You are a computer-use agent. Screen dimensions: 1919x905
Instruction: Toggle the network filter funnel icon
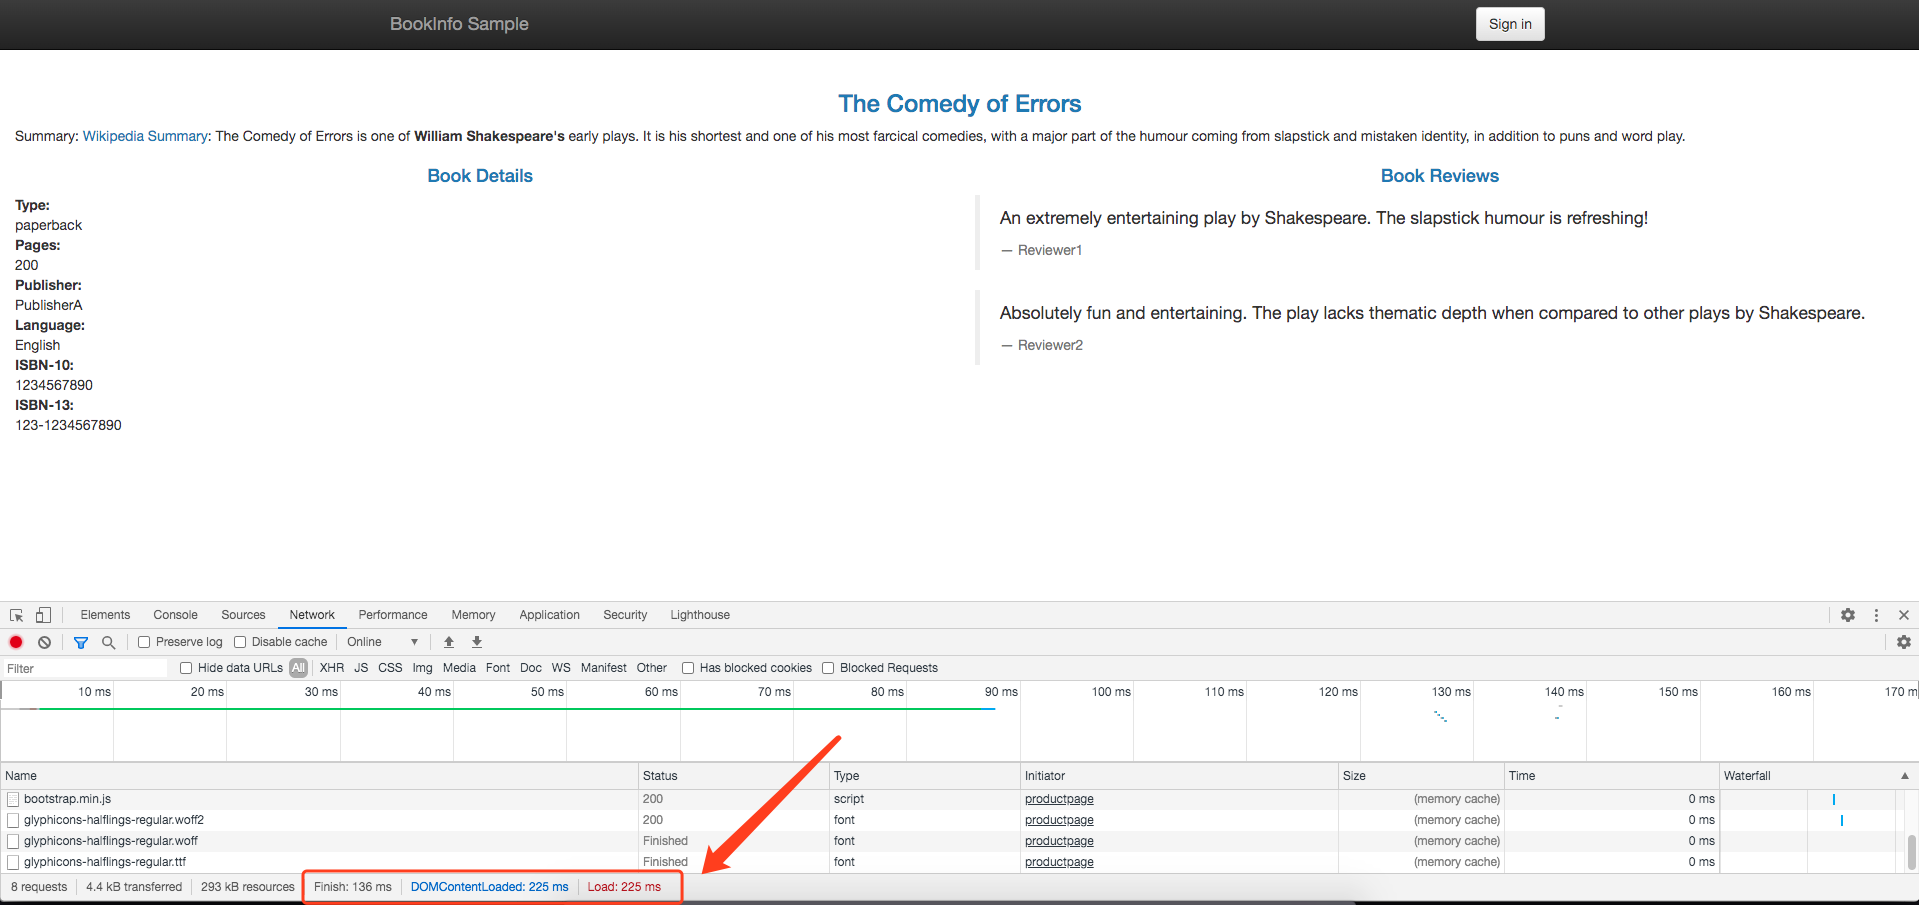(81, 642)
